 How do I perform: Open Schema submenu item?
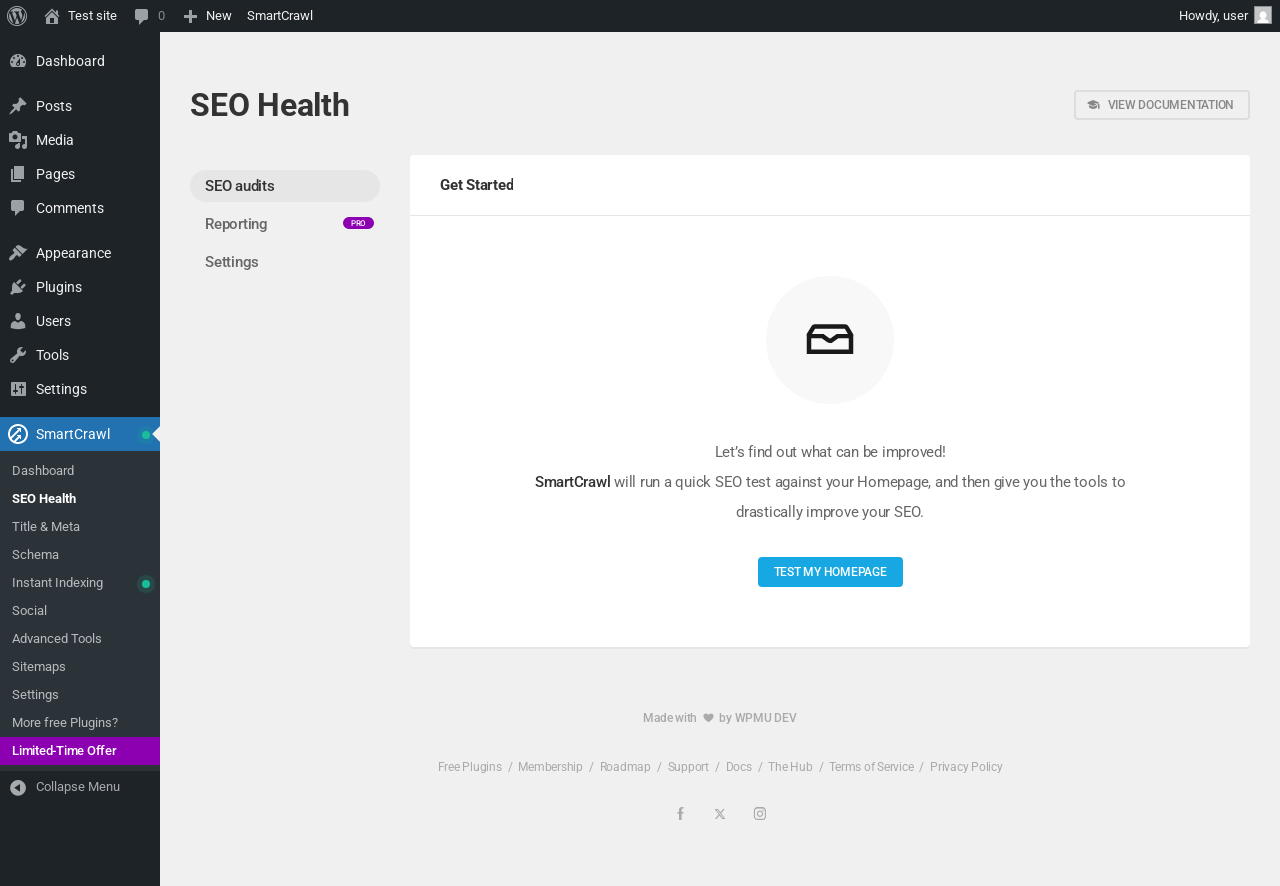[x=80, y=555]
